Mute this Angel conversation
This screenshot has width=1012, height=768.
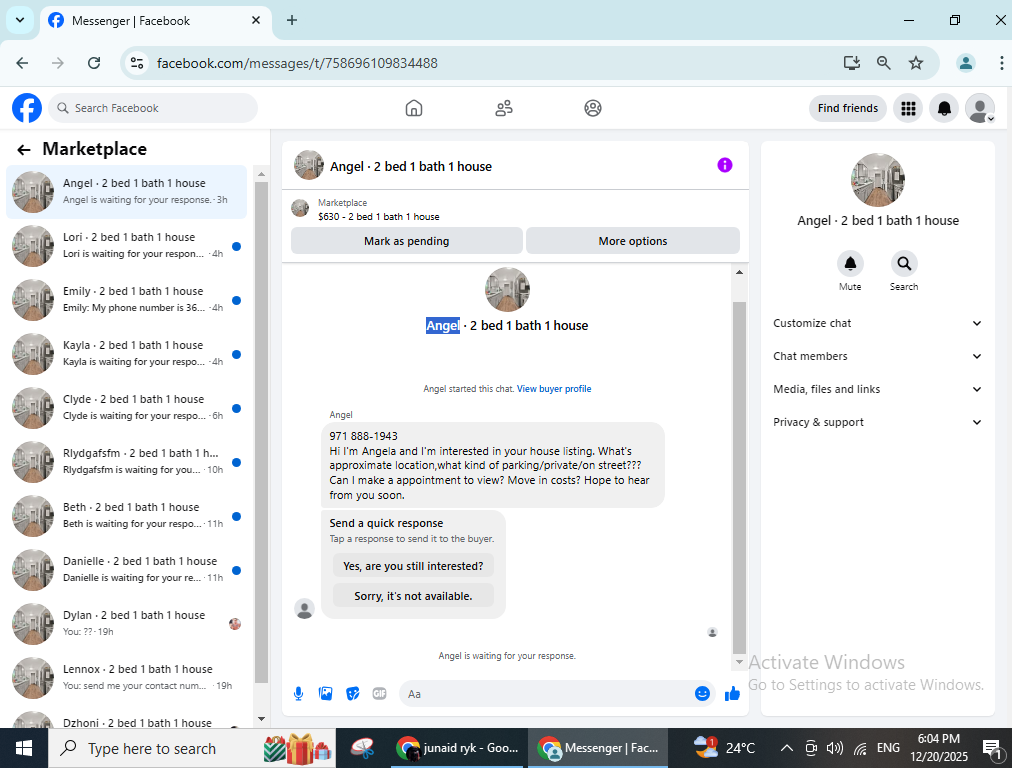coord(850,263)
